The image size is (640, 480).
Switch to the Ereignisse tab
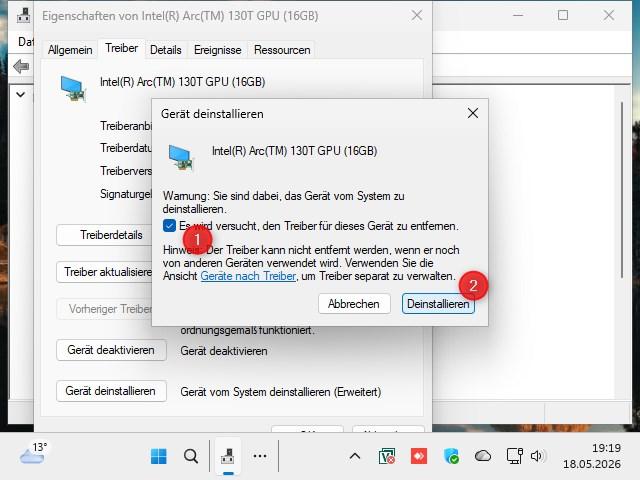point(218,50)
